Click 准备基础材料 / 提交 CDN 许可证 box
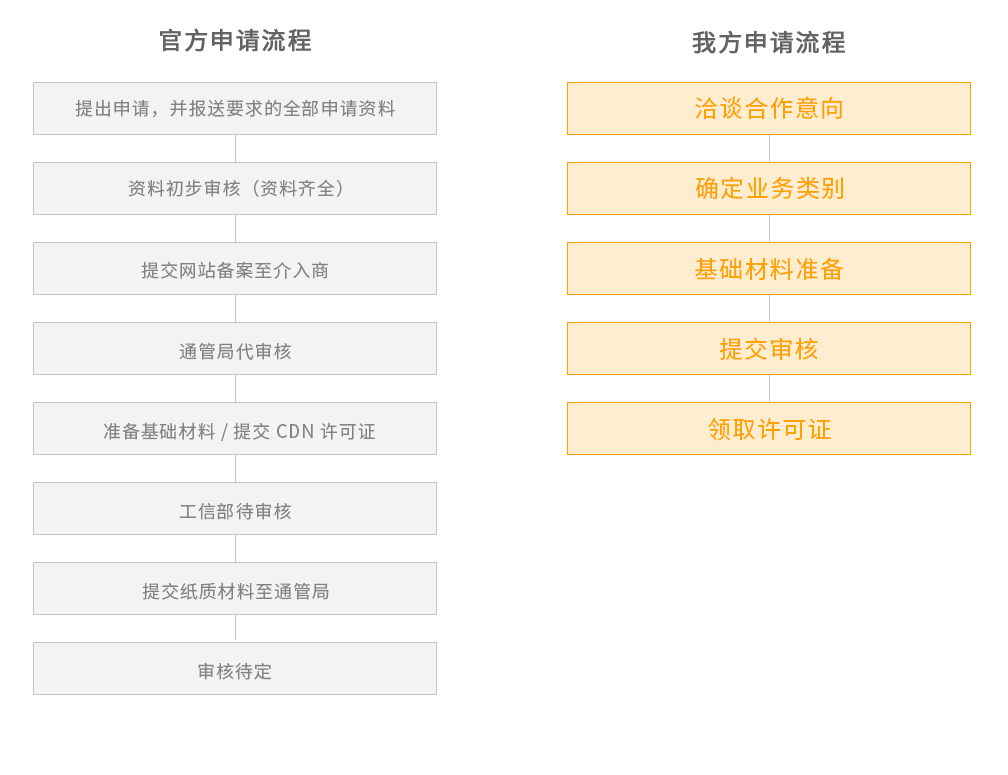Viewport: 1008px width, 775px height. (235, 428)
